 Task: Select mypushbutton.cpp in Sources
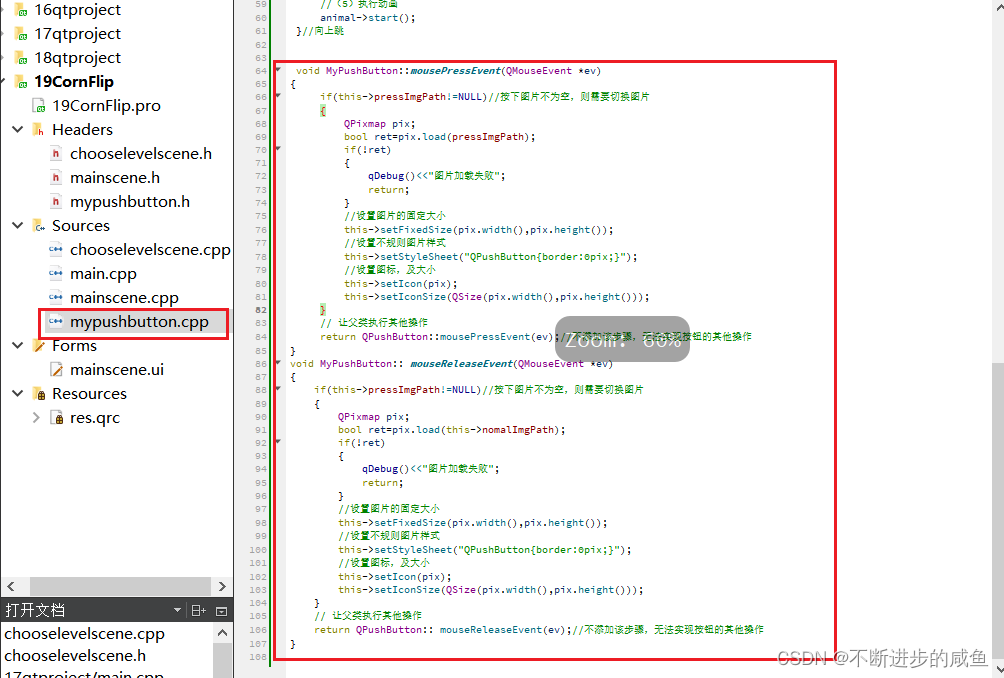(139, 321)
